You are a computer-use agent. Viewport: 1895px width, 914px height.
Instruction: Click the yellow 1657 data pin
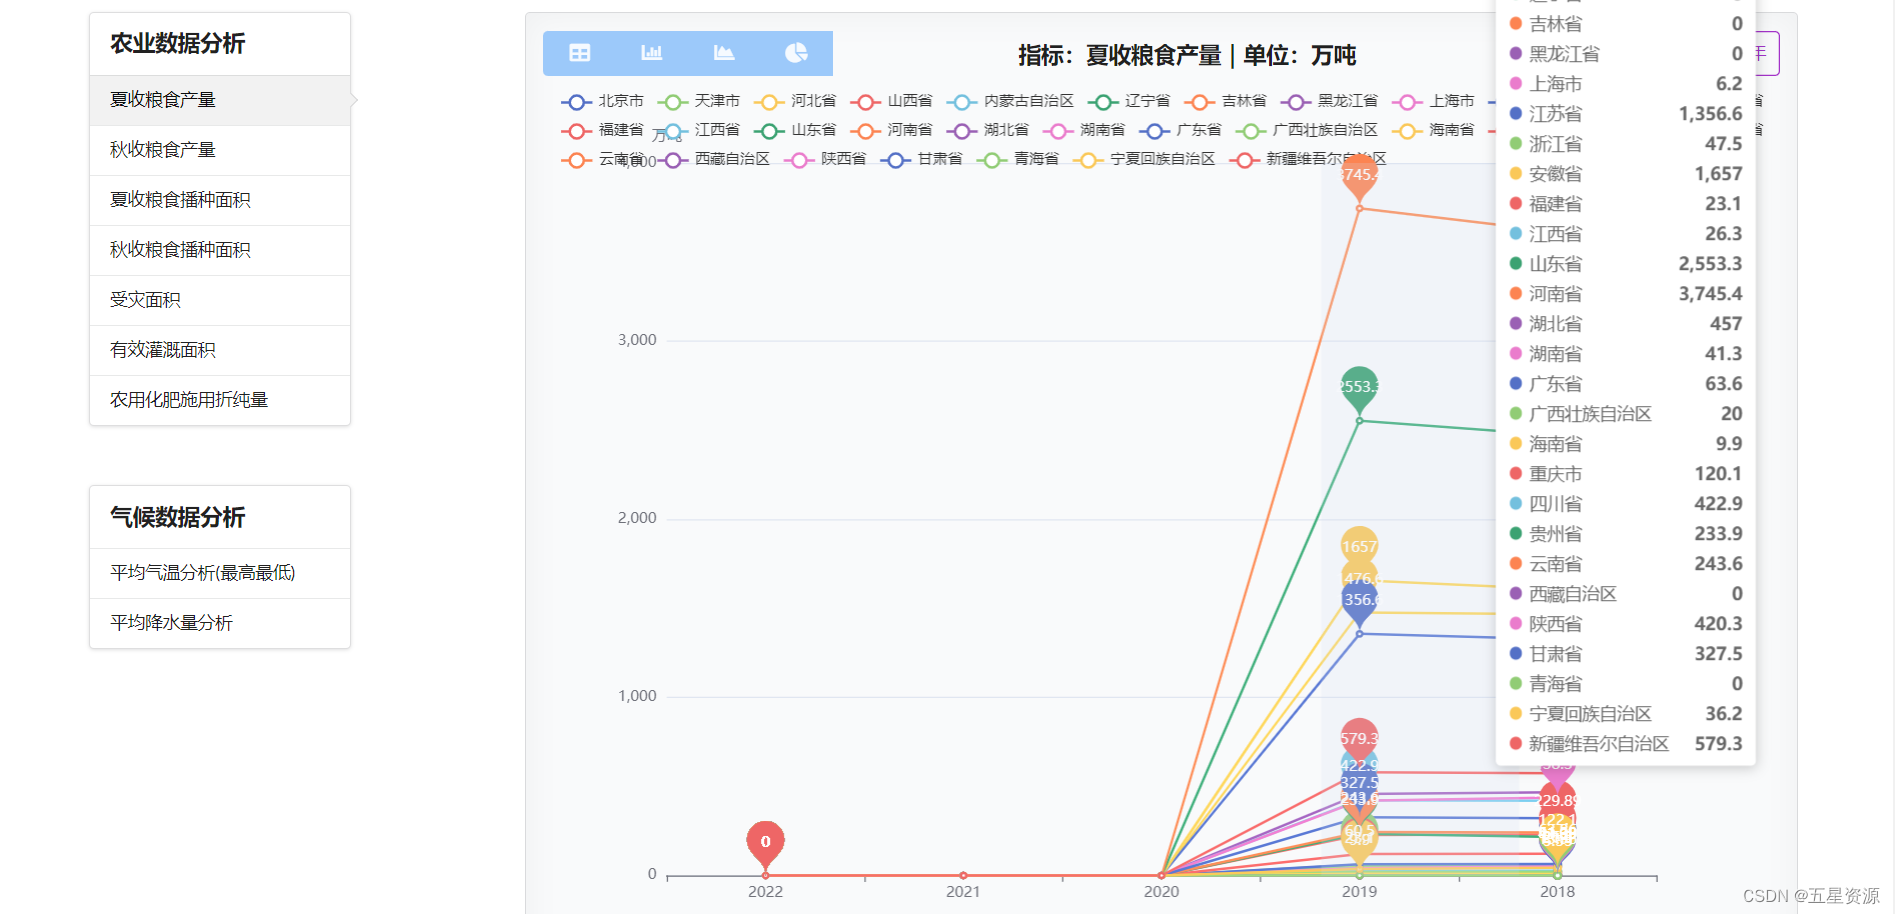pos(1359,547)
